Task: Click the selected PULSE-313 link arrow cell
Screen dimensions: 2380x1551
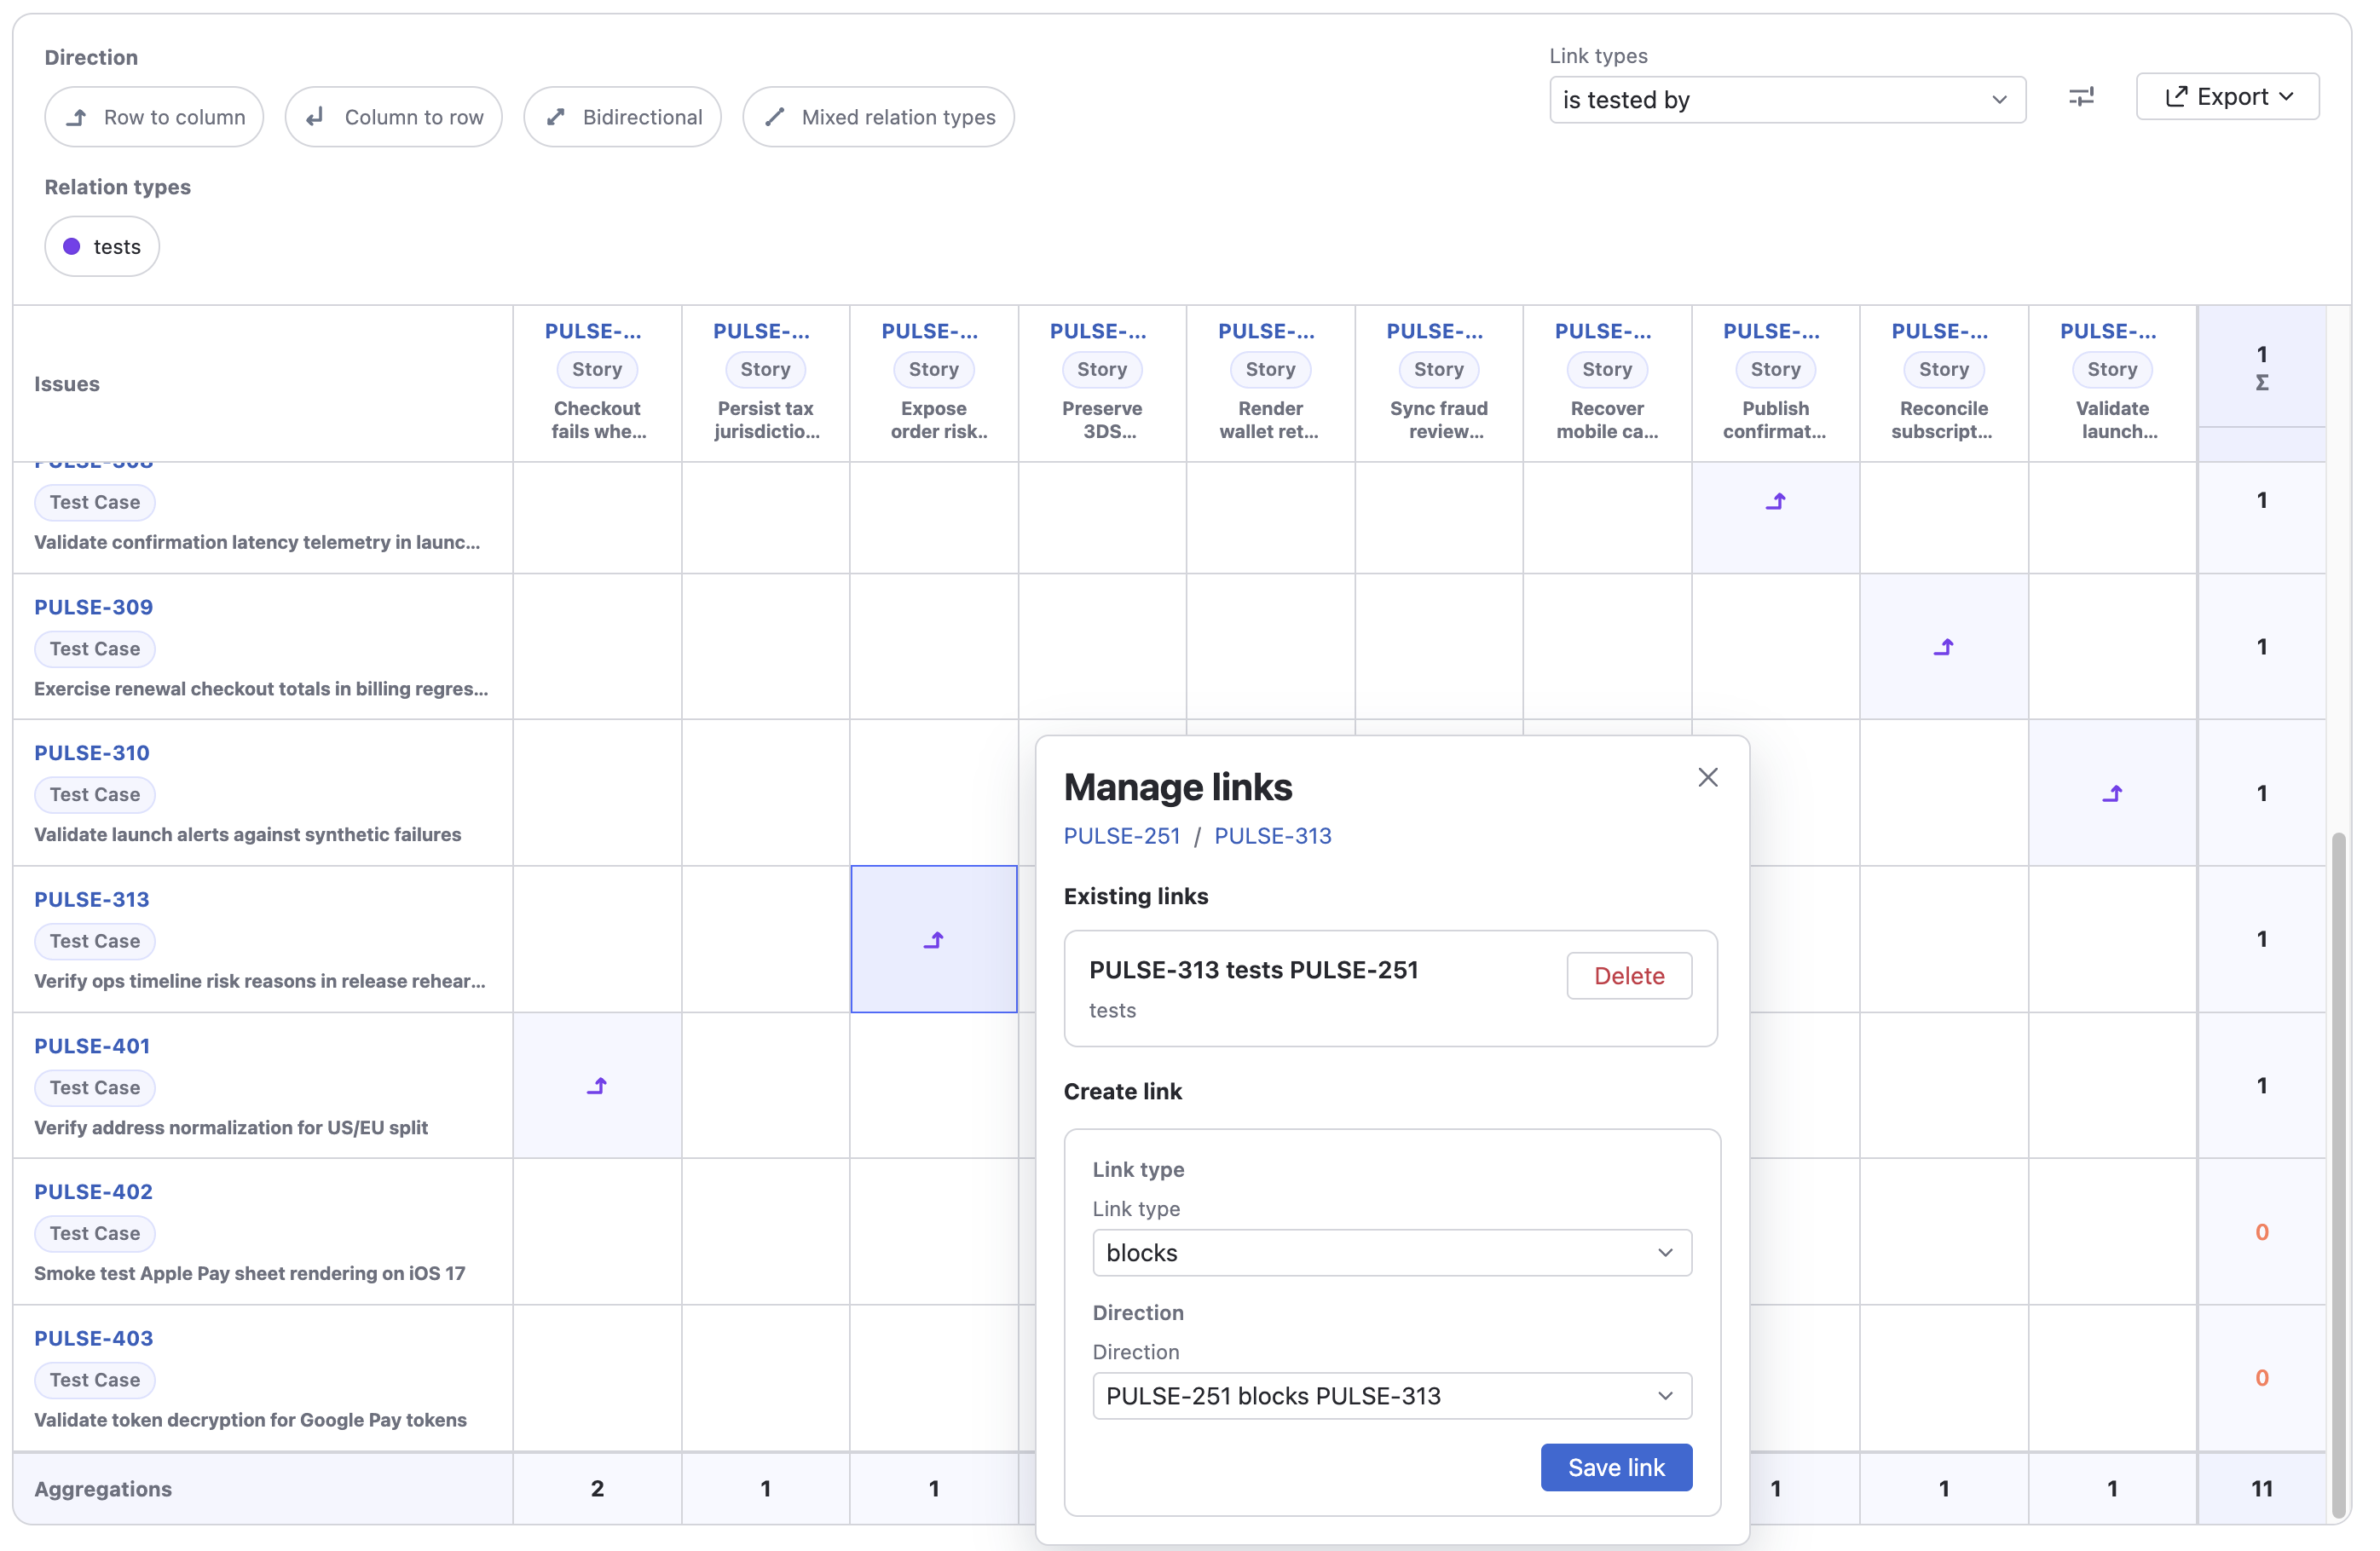Action: pyautogui.click(x=933, y=939)
